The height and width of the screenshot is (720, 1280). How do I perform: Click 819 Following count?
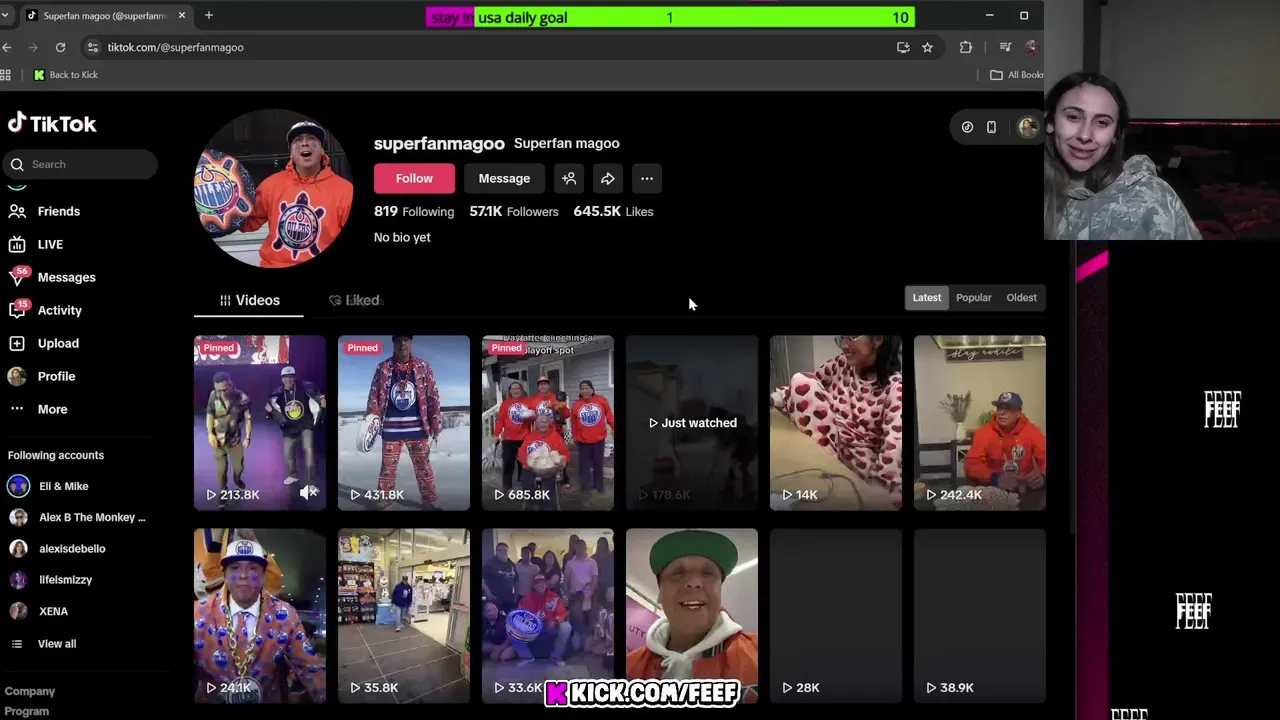coord(414,211)
